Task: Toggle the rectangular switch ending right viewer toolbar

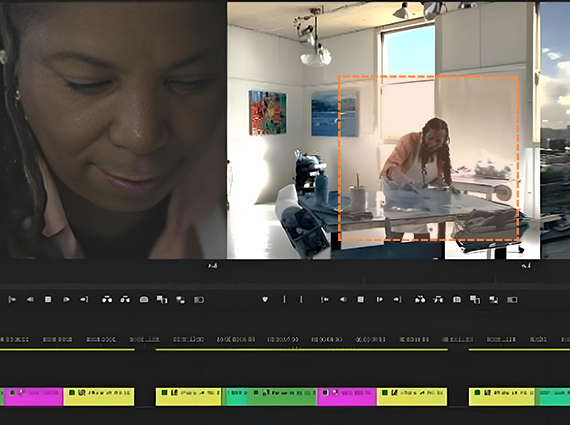Action: coord(512,300)
